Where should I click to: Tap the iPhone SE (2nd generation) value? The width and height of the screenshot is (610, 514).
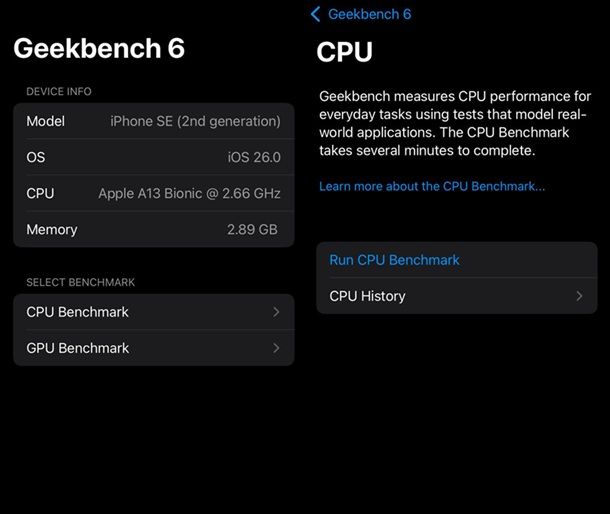click(x=195, y=121)
